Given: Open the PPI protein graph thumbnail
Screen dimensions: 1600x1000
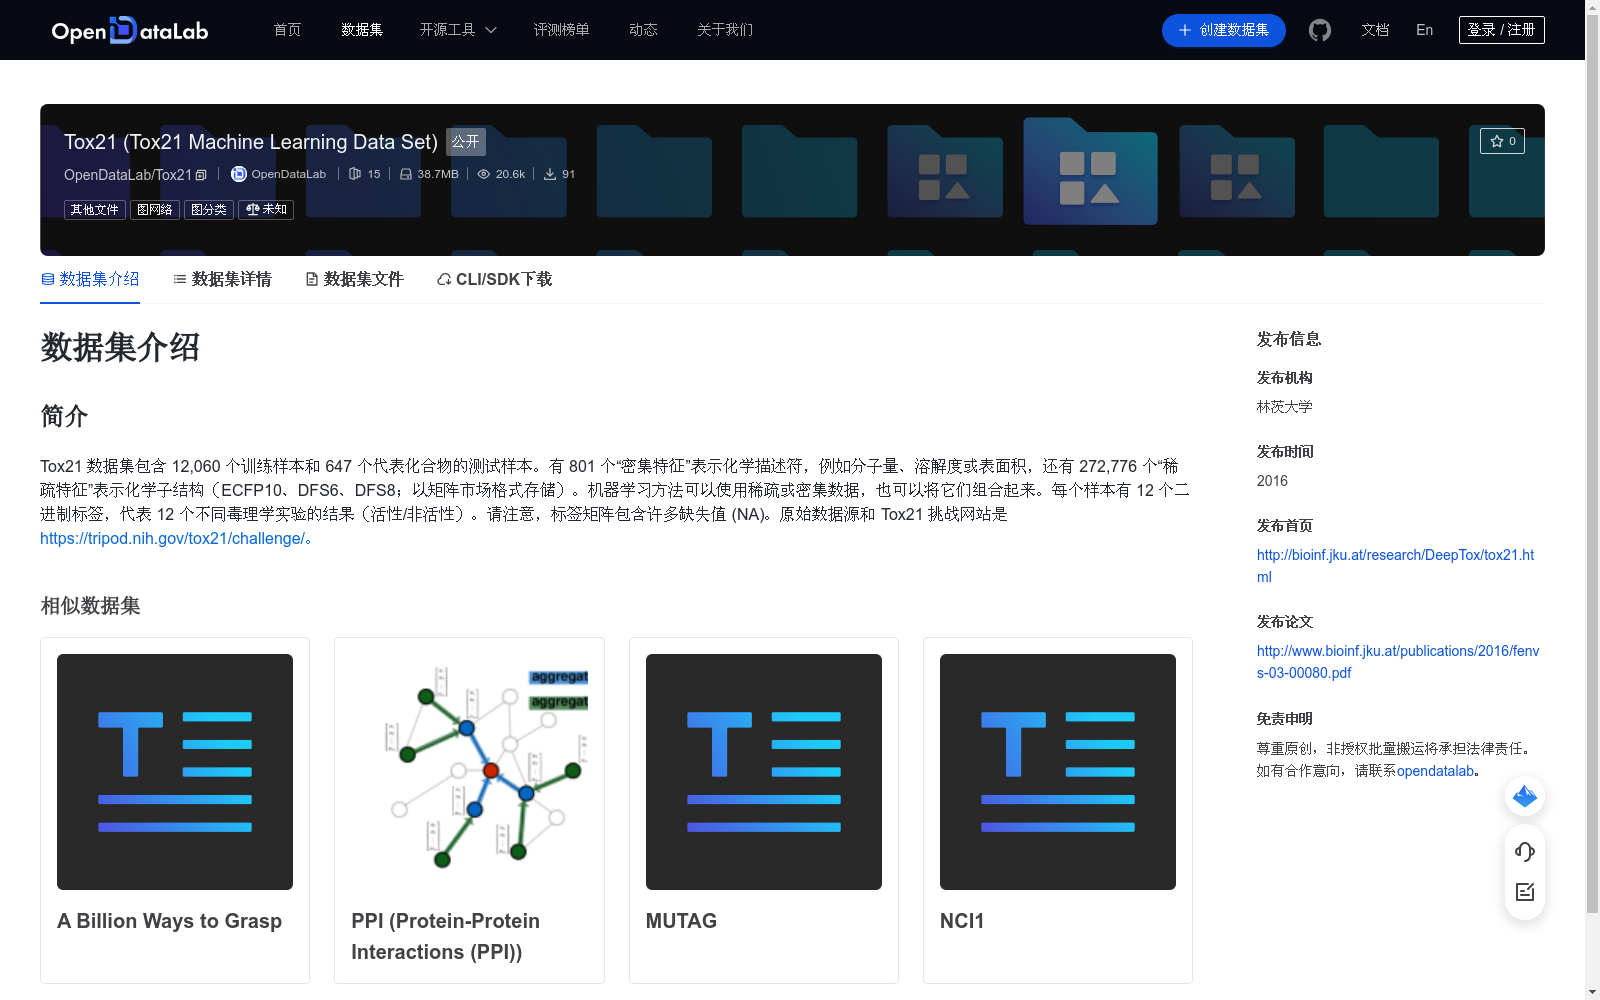Looking at the screenshot, I should (x=469, y=772).
